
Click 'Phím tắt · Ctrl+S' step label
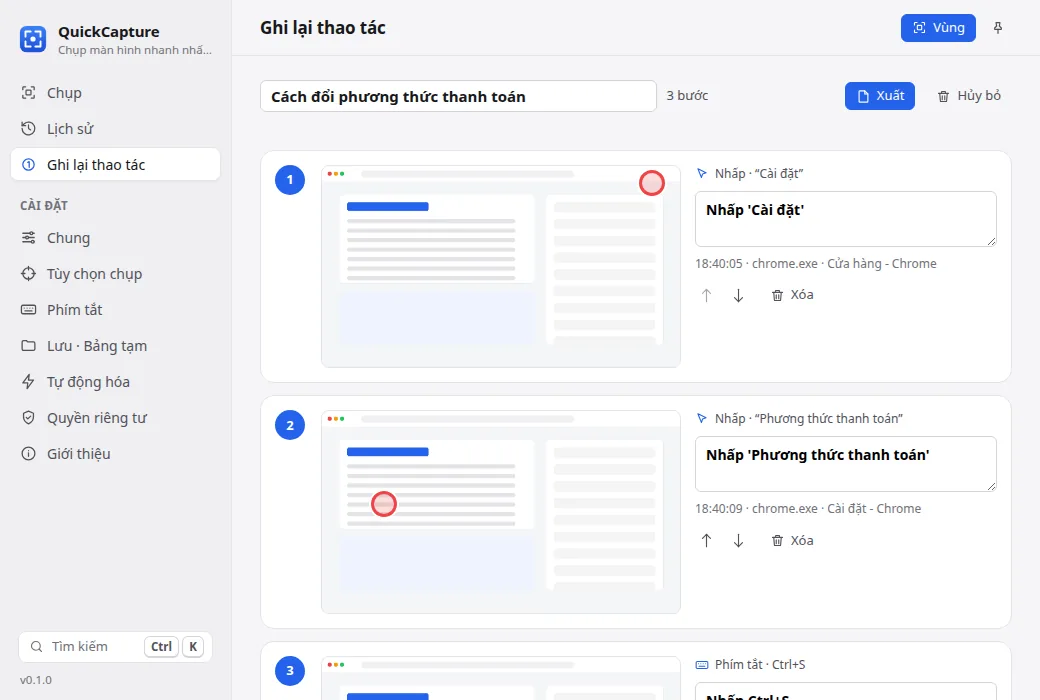click(759, 664)
